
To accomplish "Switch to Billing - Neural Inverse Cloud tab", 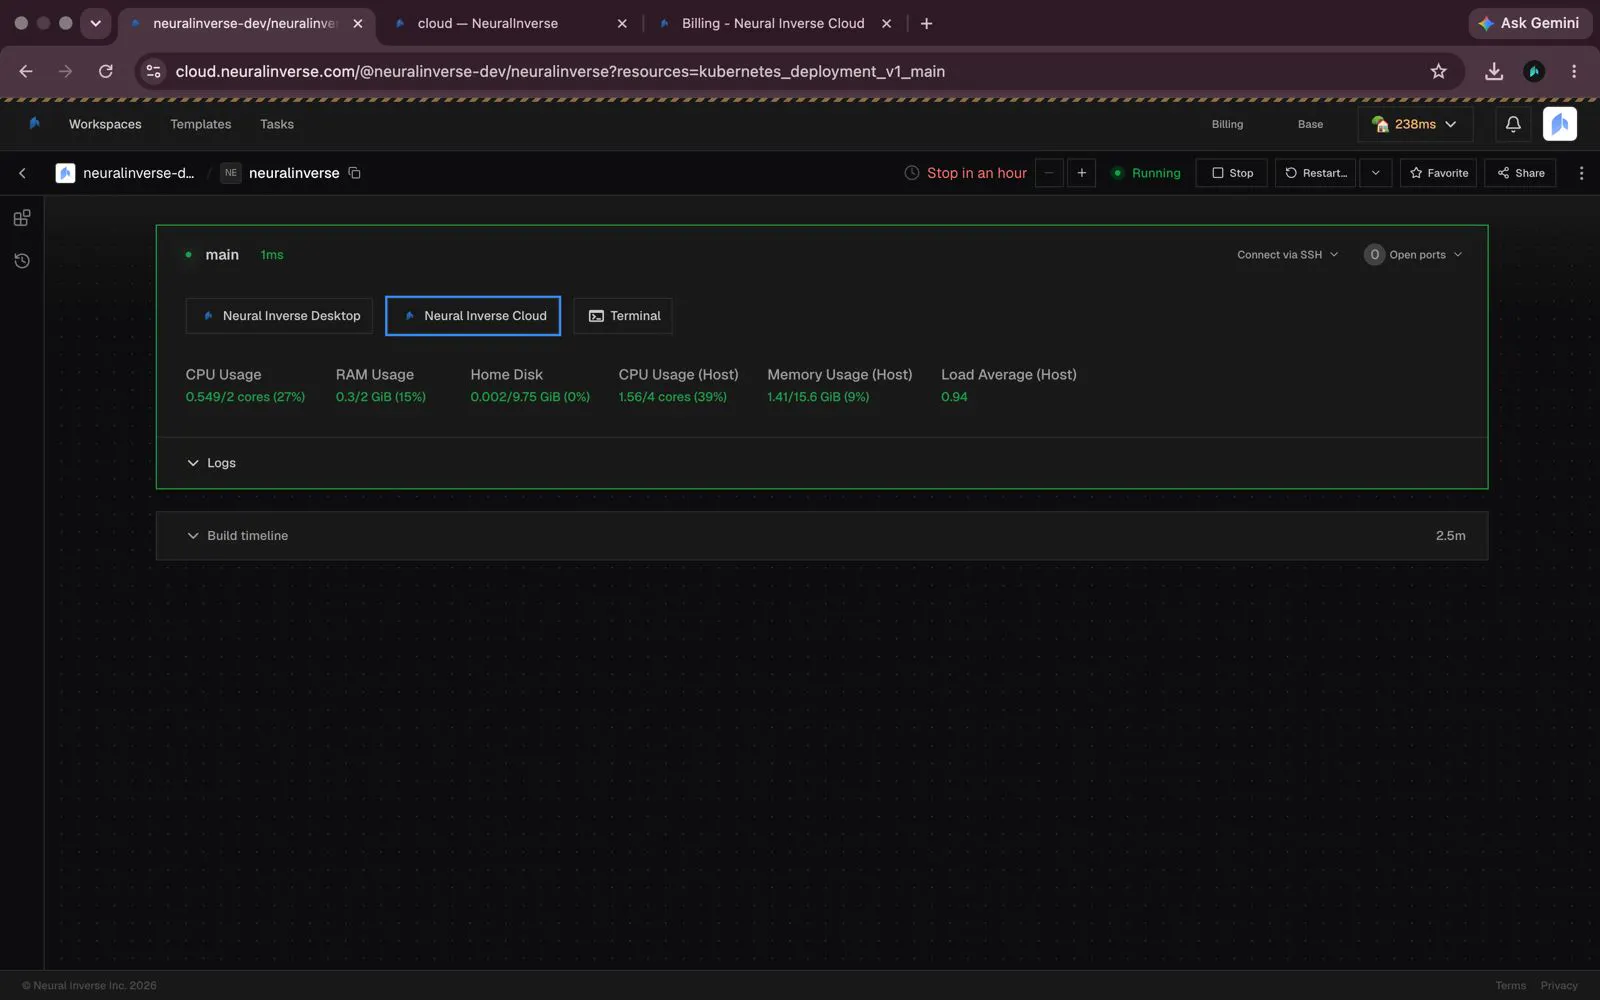I will coord(773,23).
